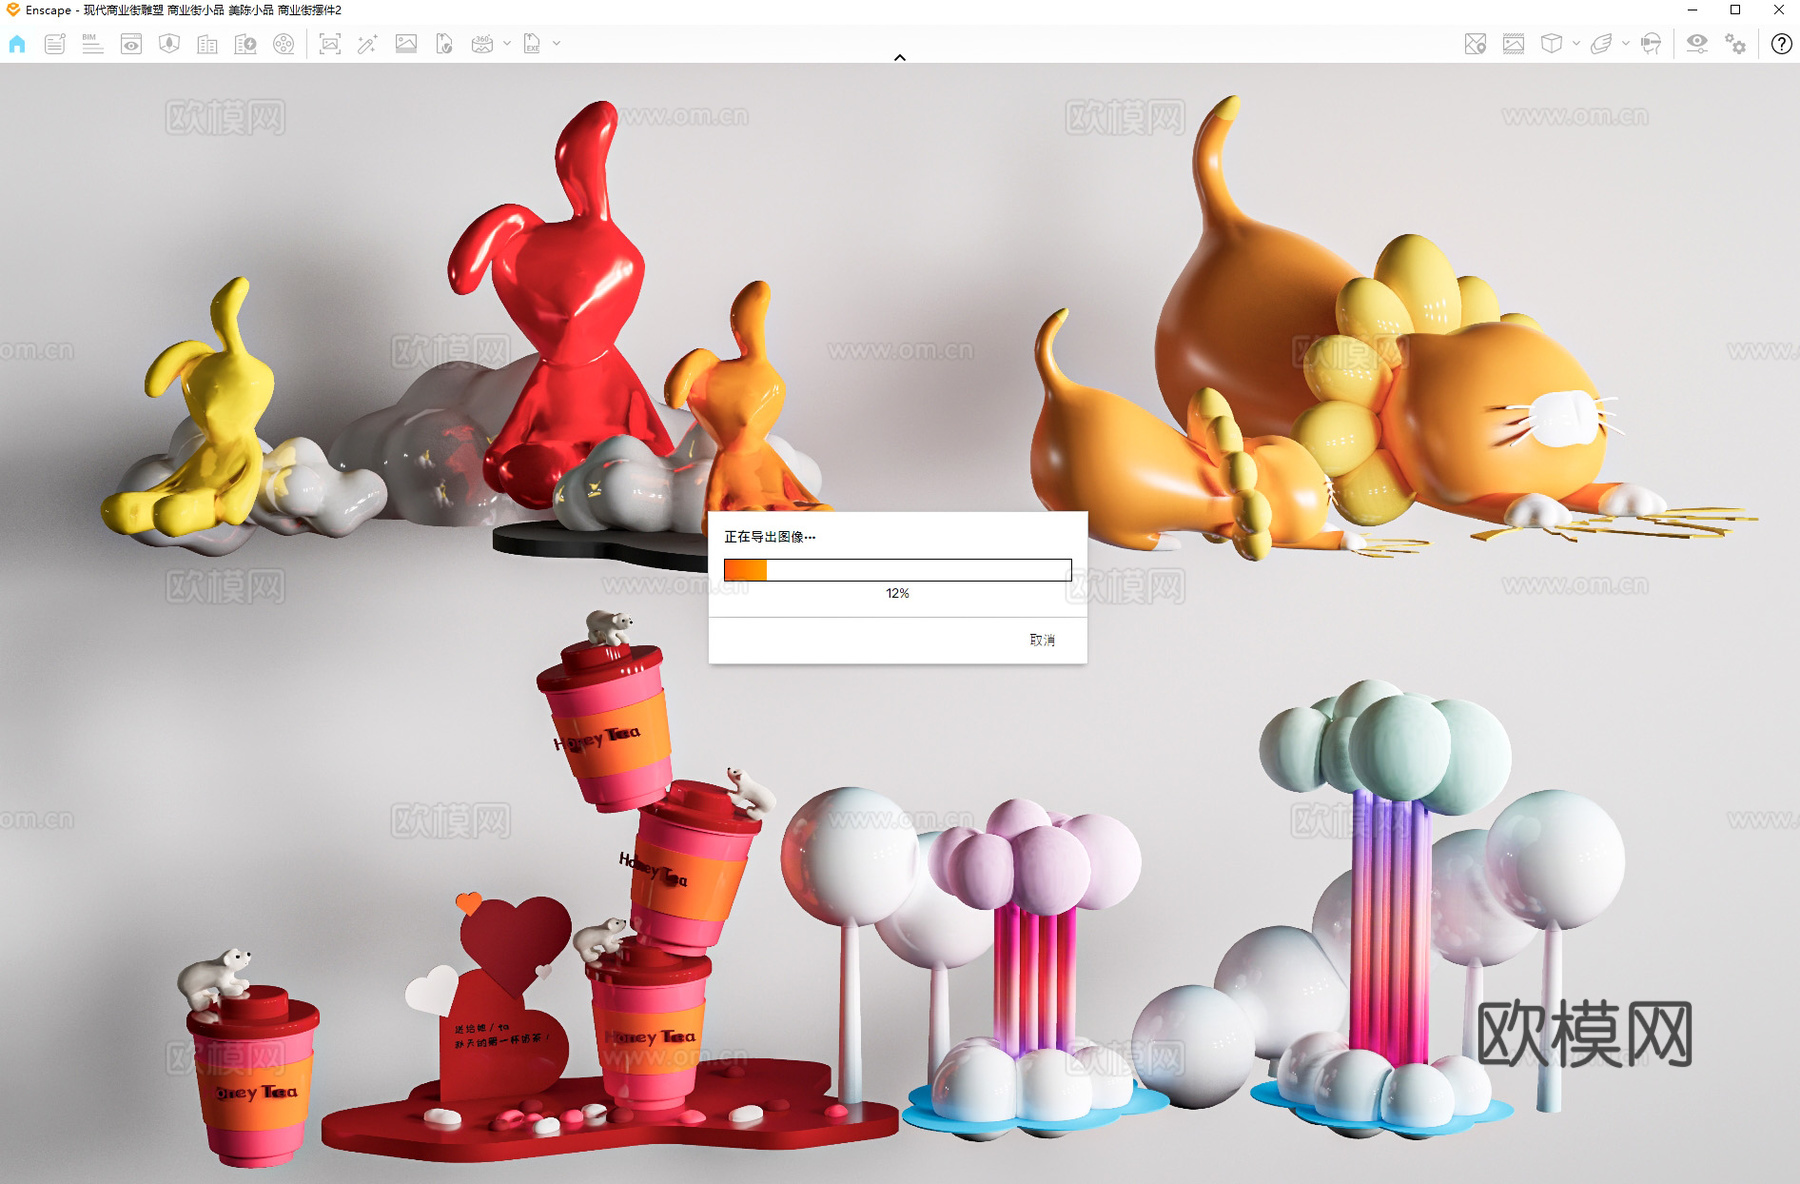Click the document upload checkmark icon
The width and height of the screenshot is (1800, 1184).
444,44
